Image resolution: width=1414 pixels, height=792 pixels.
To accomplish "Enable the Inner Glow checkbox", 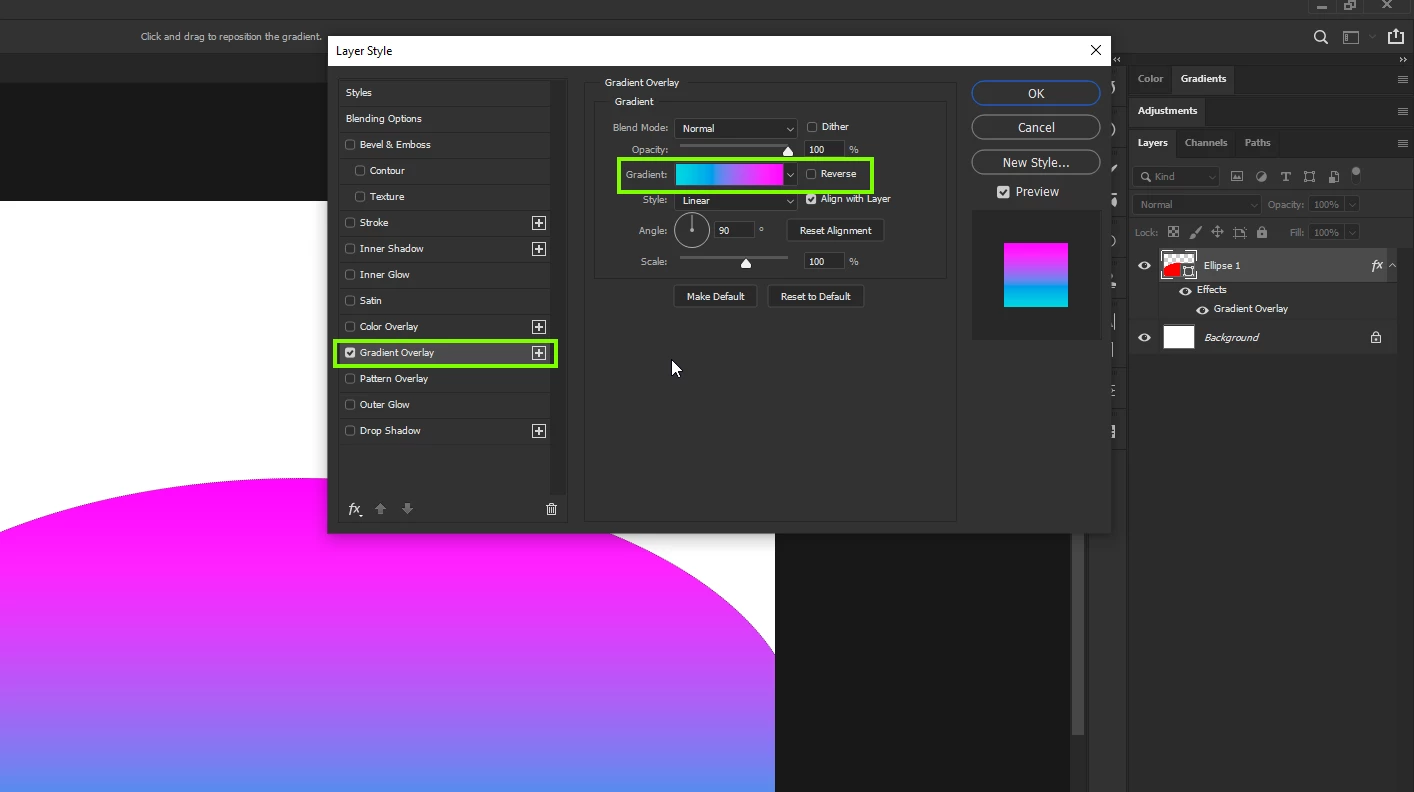I will [350, 275].
